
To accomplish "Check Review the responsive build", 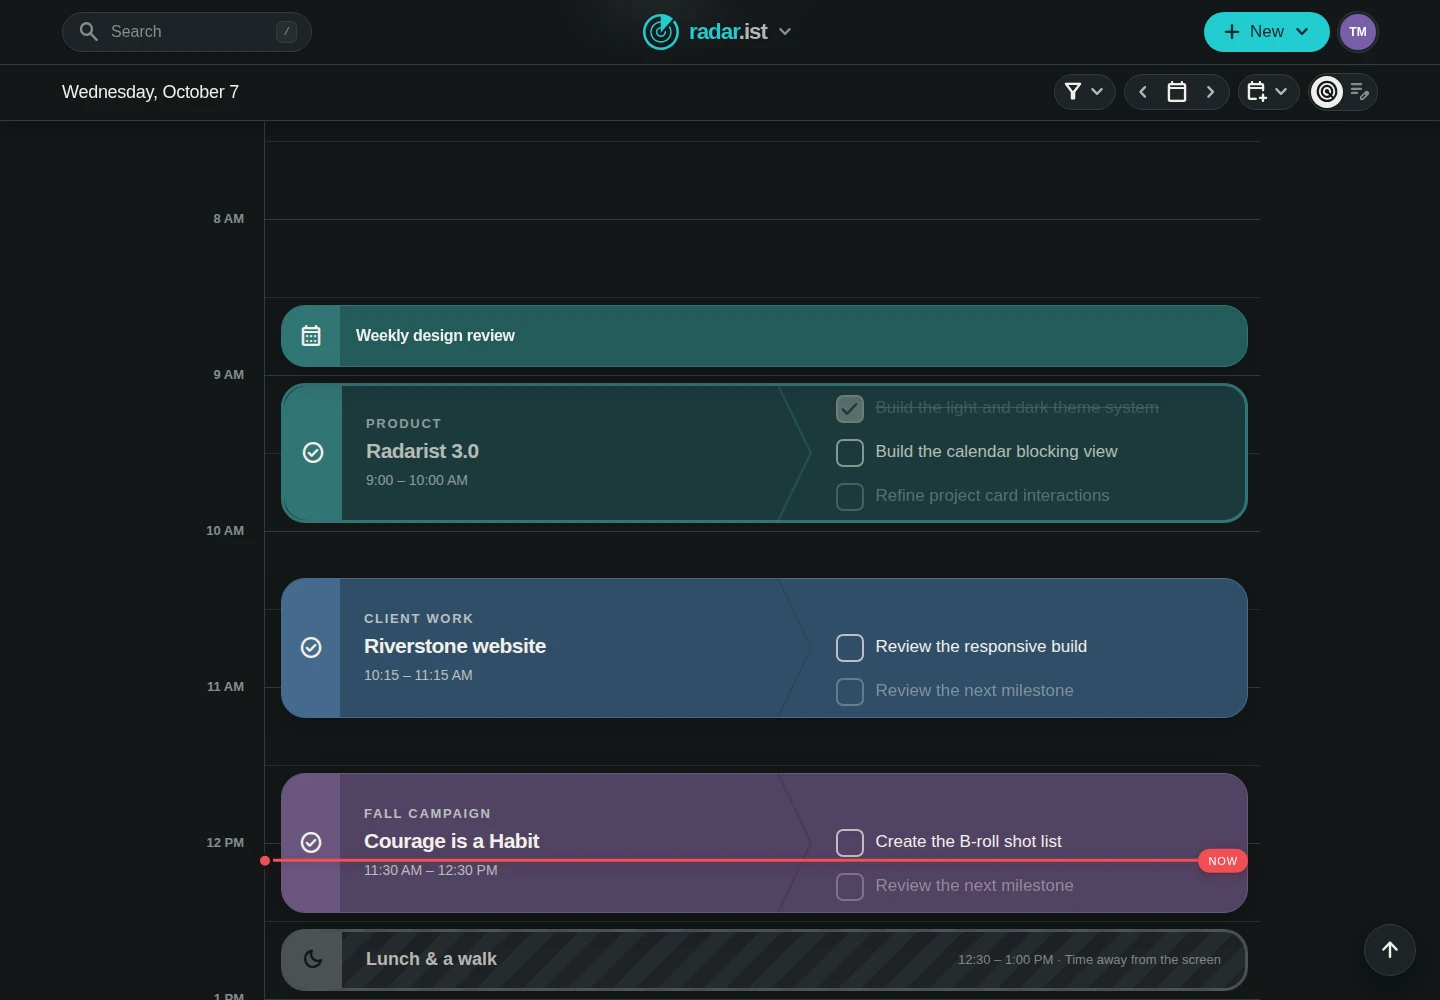I will pyautogui.click(x=850, y=648).
